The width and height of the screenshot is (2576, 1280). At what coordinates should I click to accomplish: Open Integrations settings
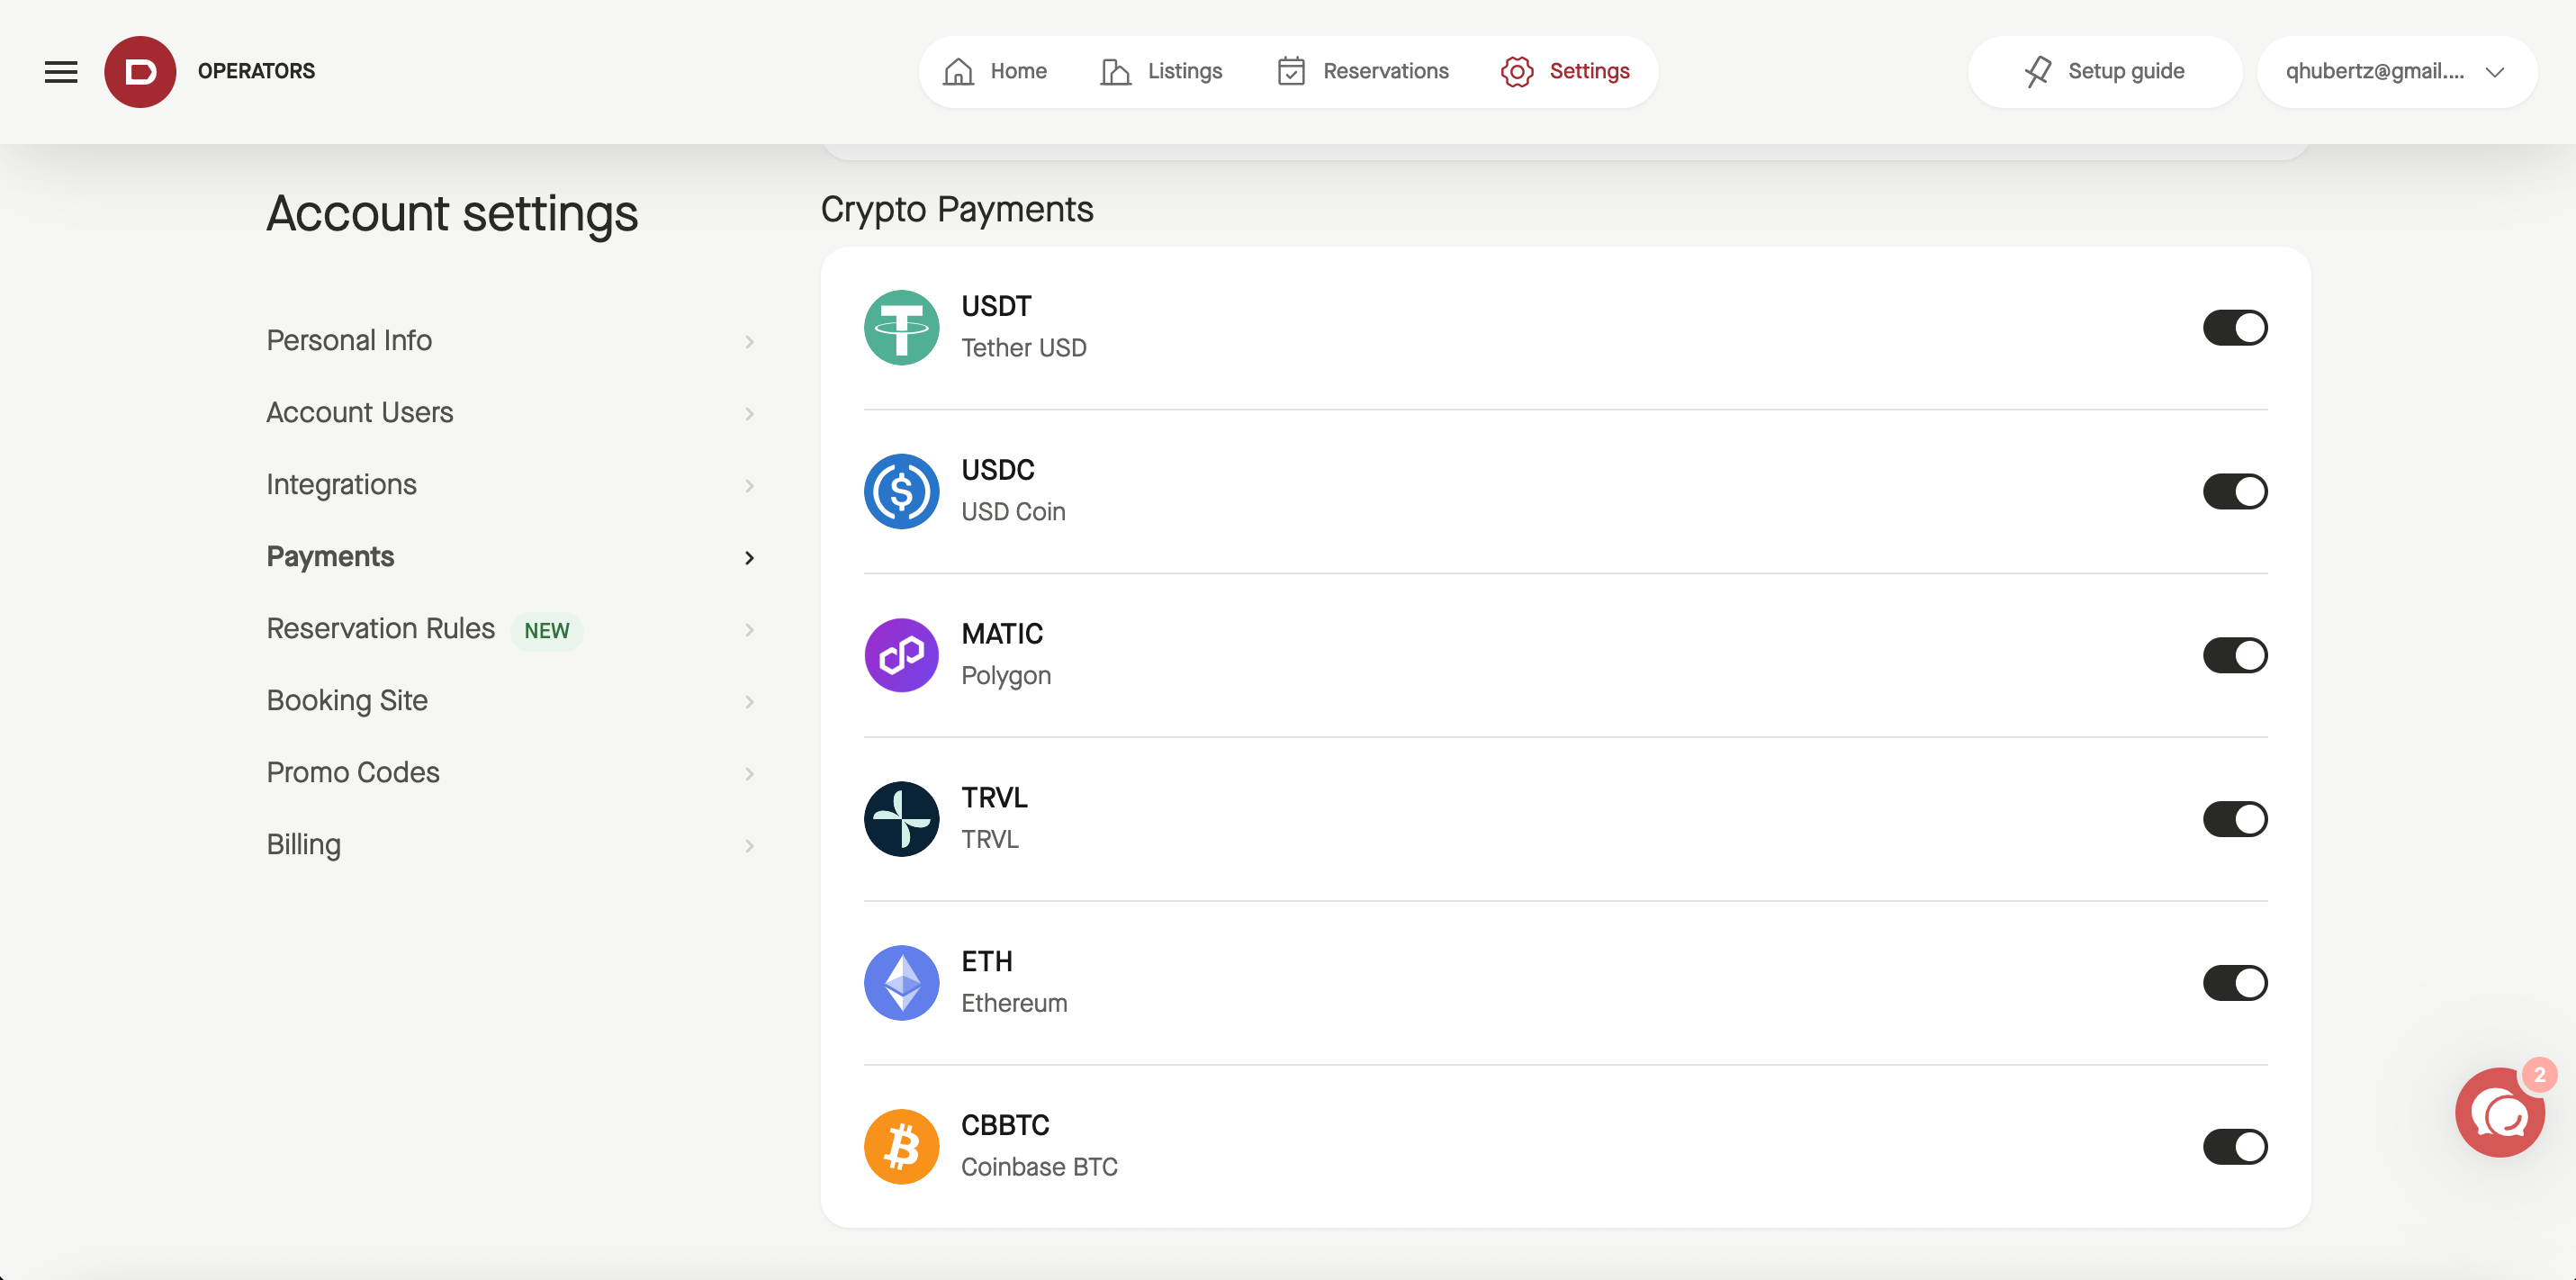[510, 485]
